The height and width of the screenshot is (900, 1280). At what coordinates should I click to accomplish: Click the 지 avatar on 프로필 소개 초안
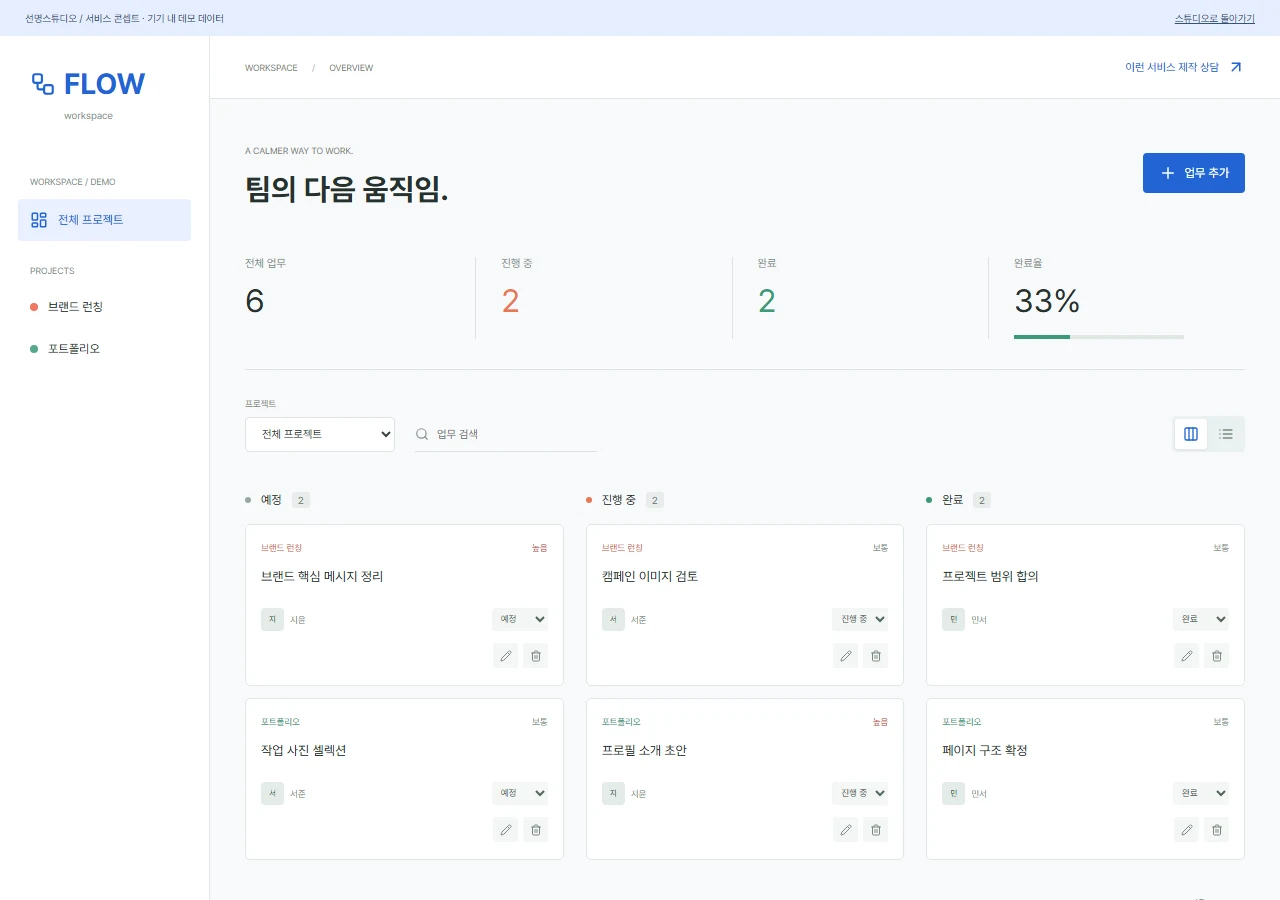click(x=614, y=794)
